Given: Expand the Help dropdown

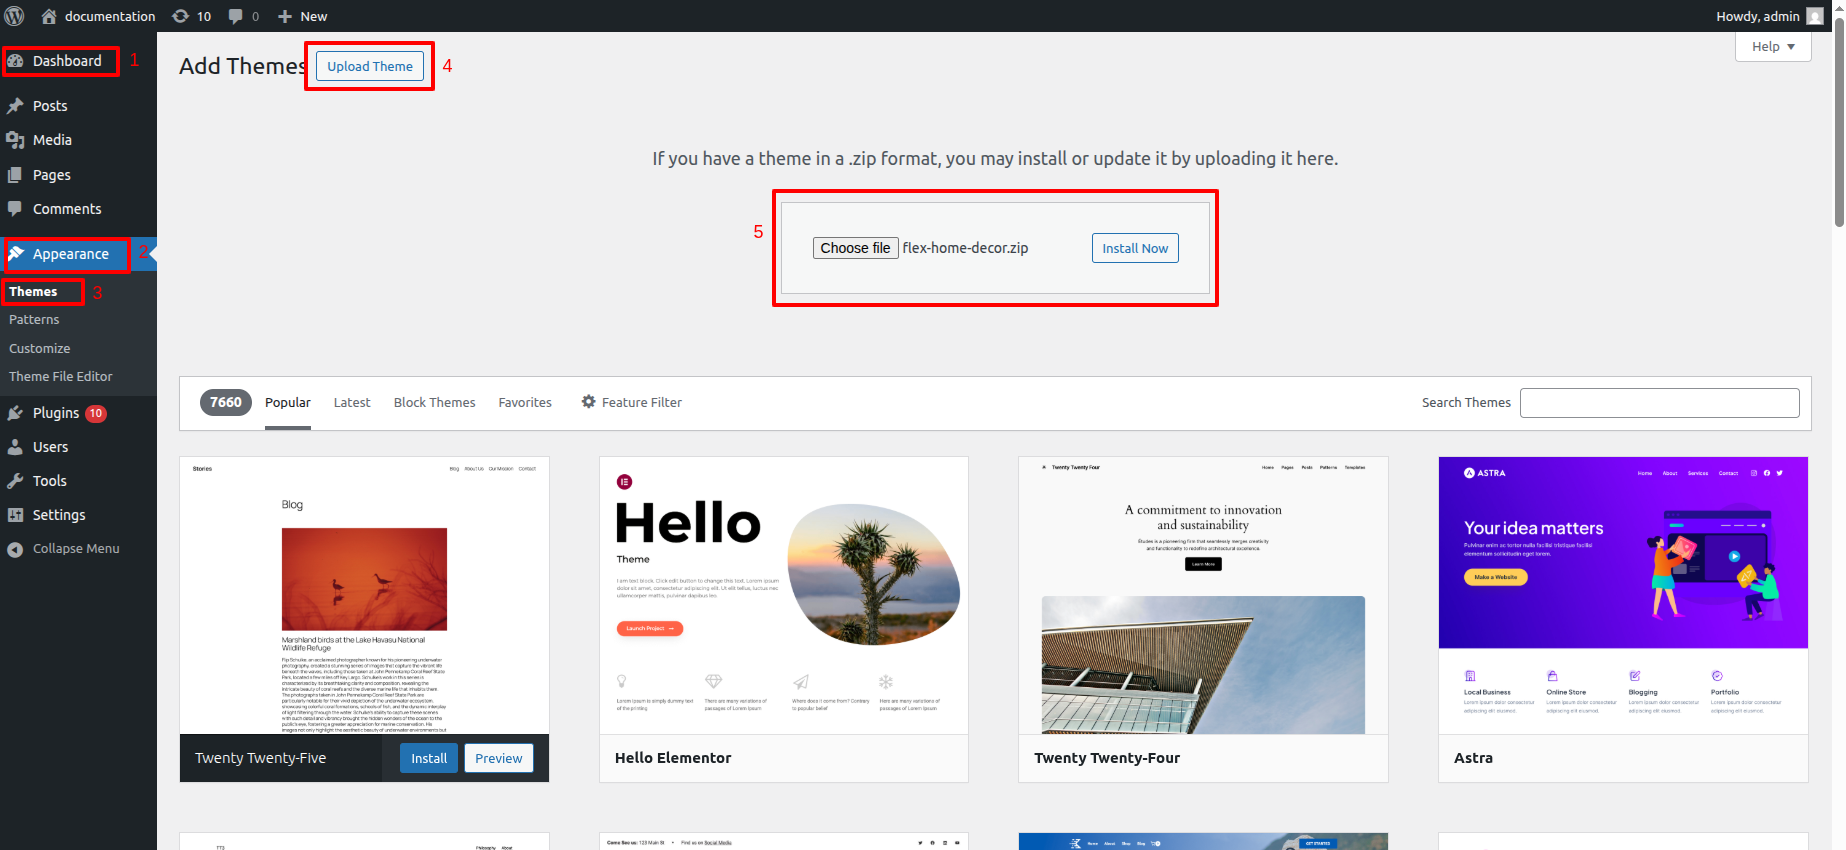Looking at the screenshot, I should click(x=1772, y=47).
